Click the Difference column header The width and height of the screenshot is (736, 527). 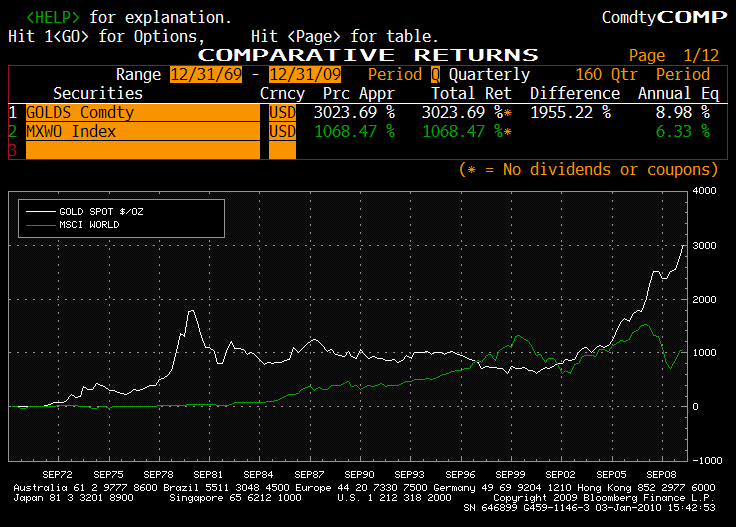tap(575, 93)
